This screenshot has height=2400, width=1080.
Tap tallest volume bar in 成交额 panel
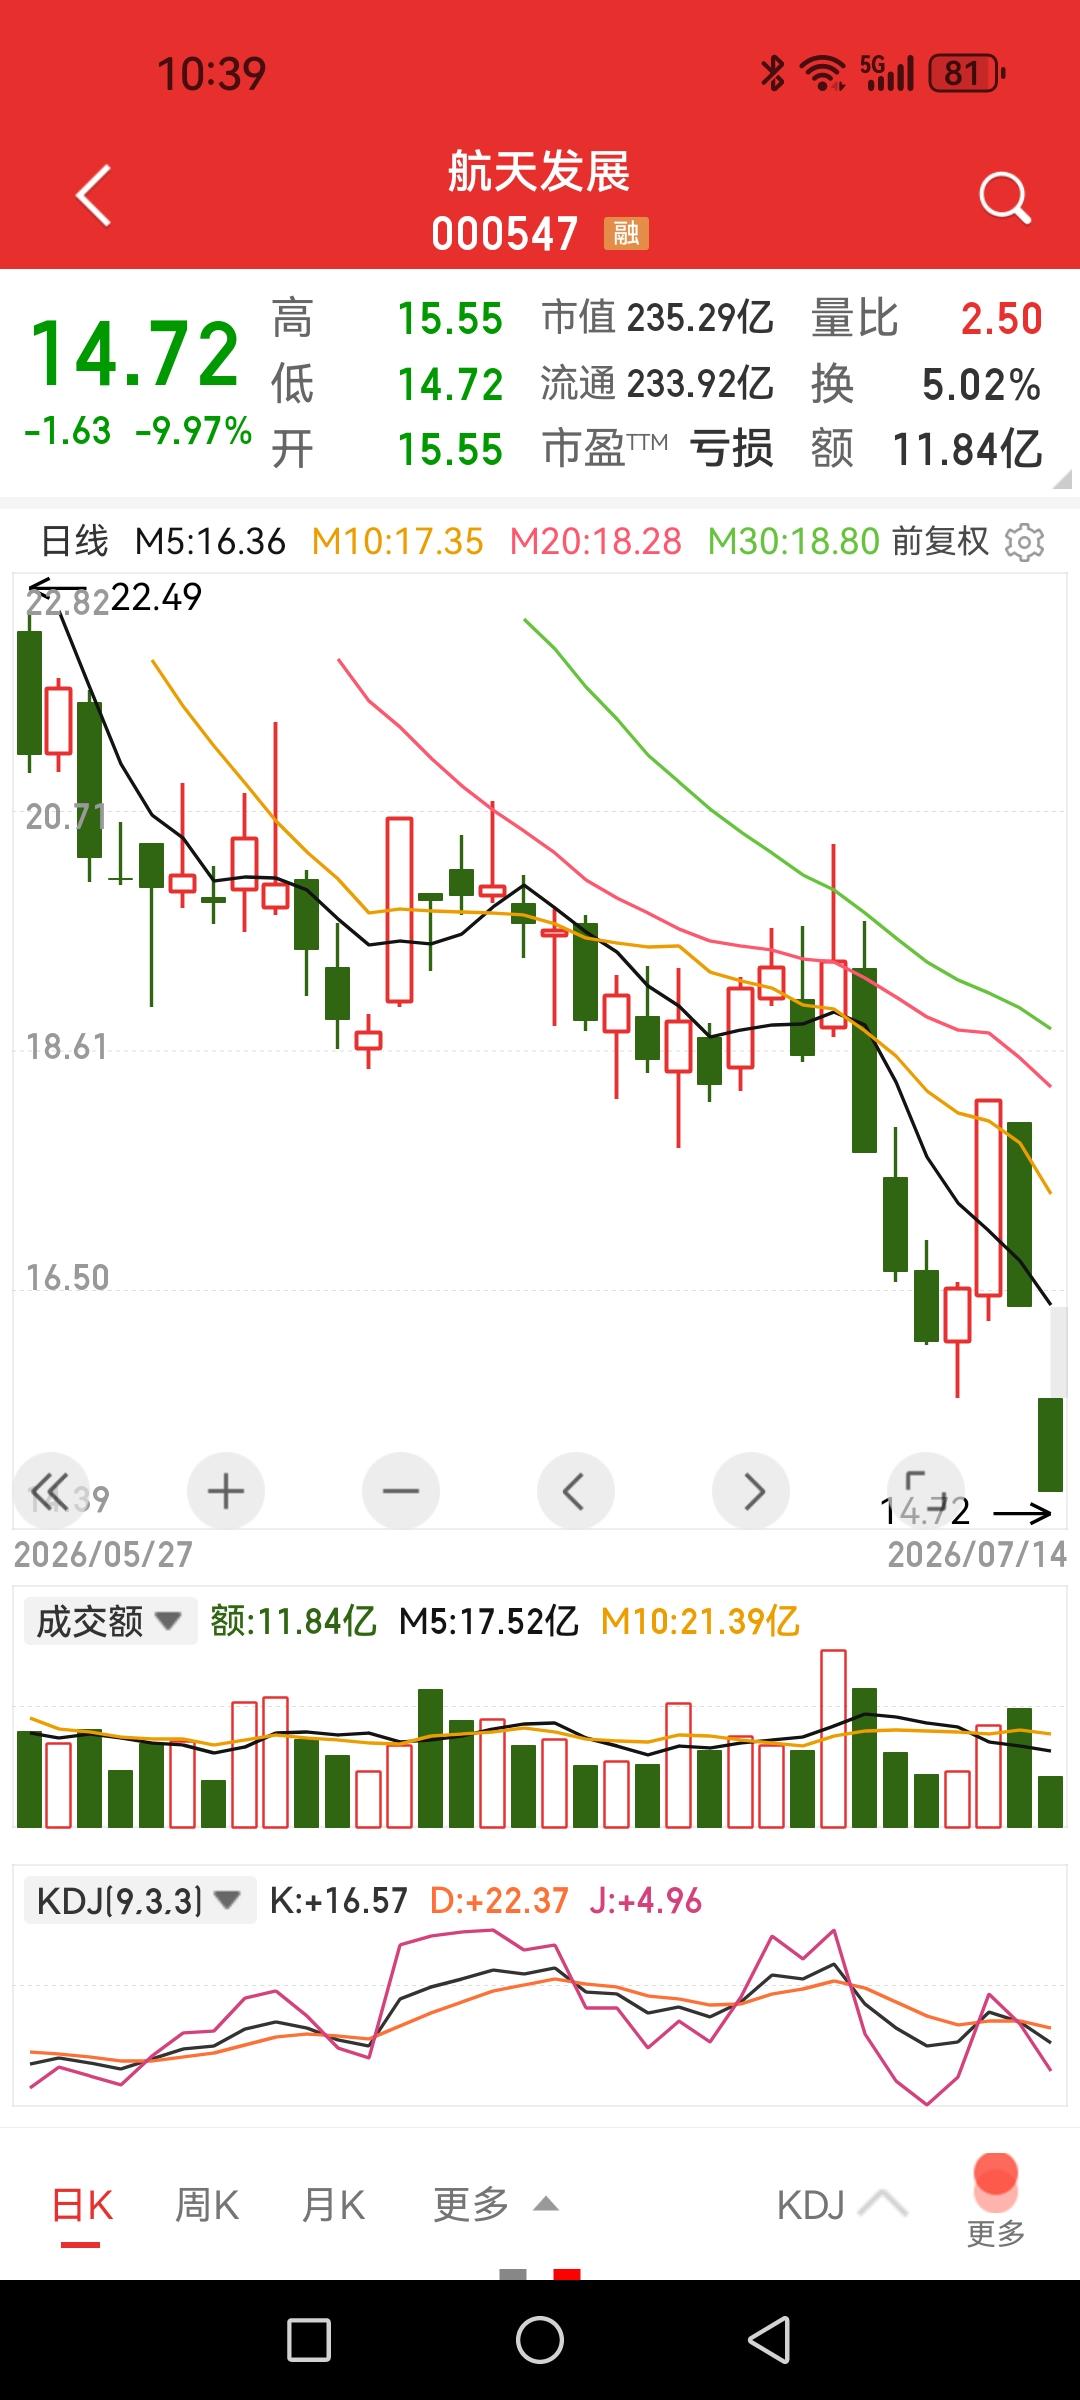[833, 1739]
